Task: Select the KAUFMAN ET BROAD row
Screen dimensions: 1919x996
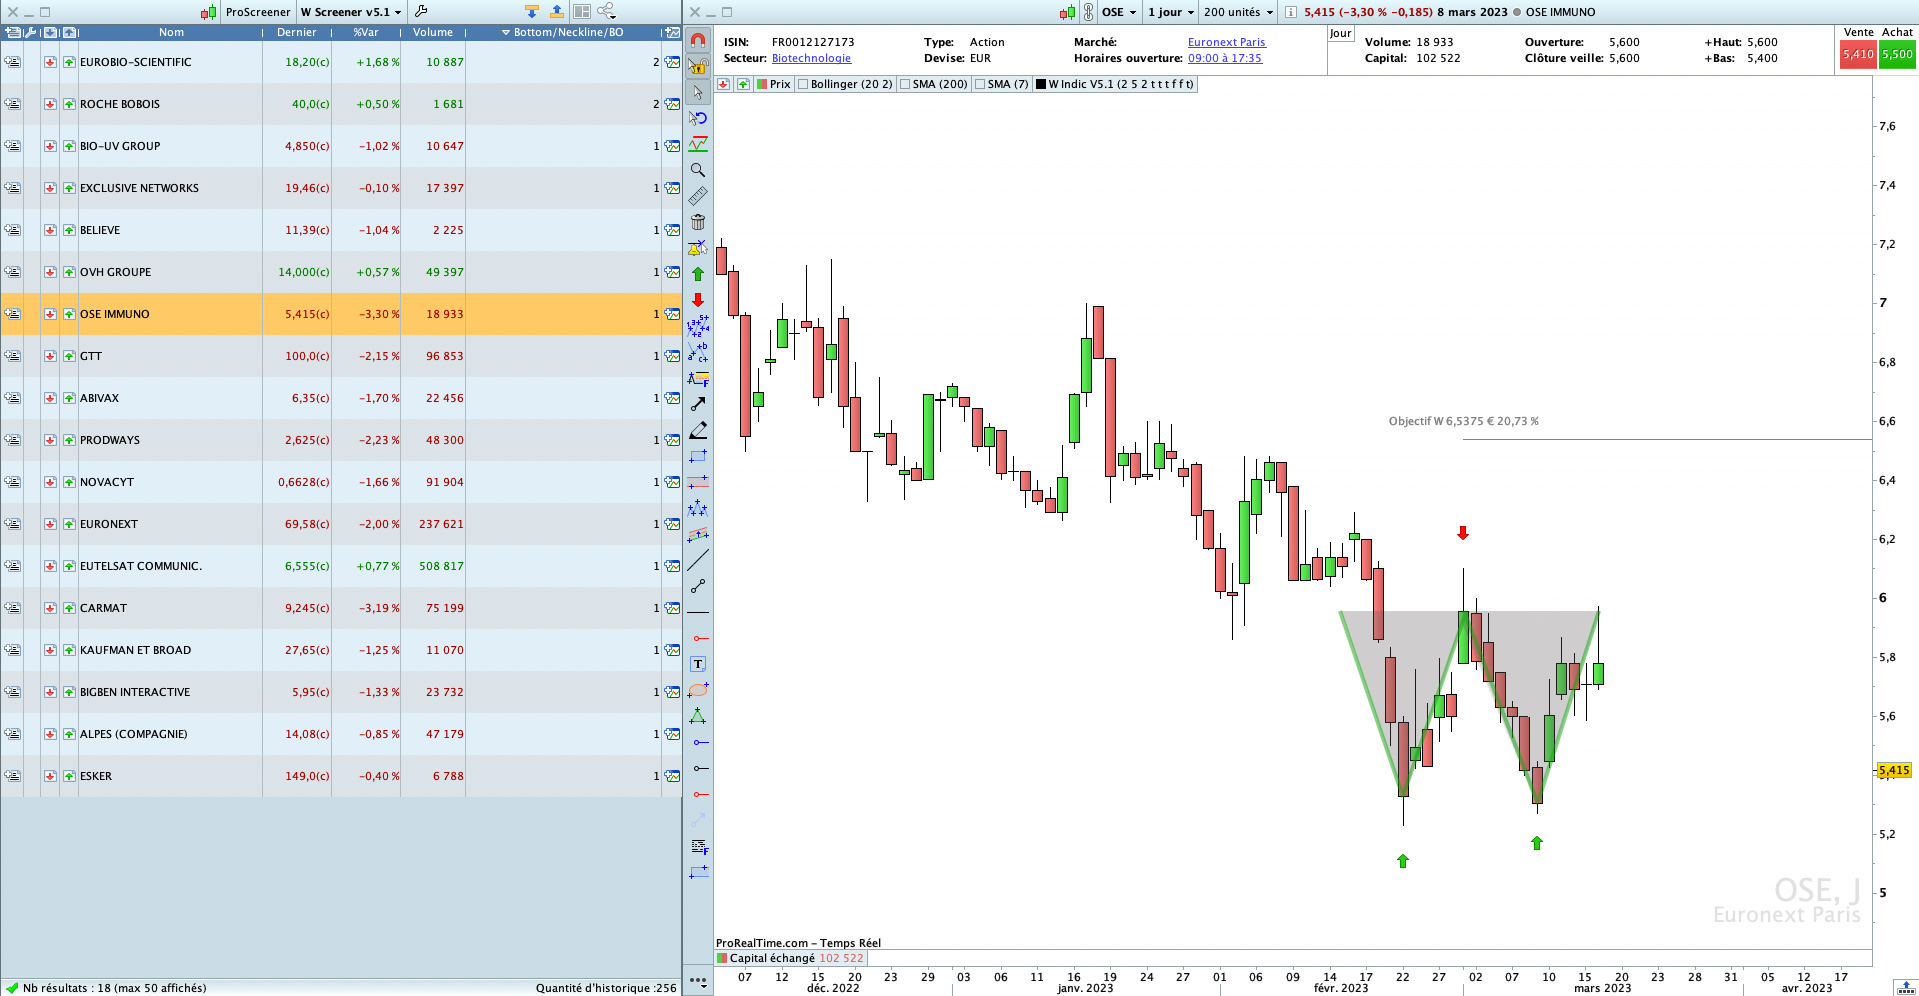Action: click(341, 650)
